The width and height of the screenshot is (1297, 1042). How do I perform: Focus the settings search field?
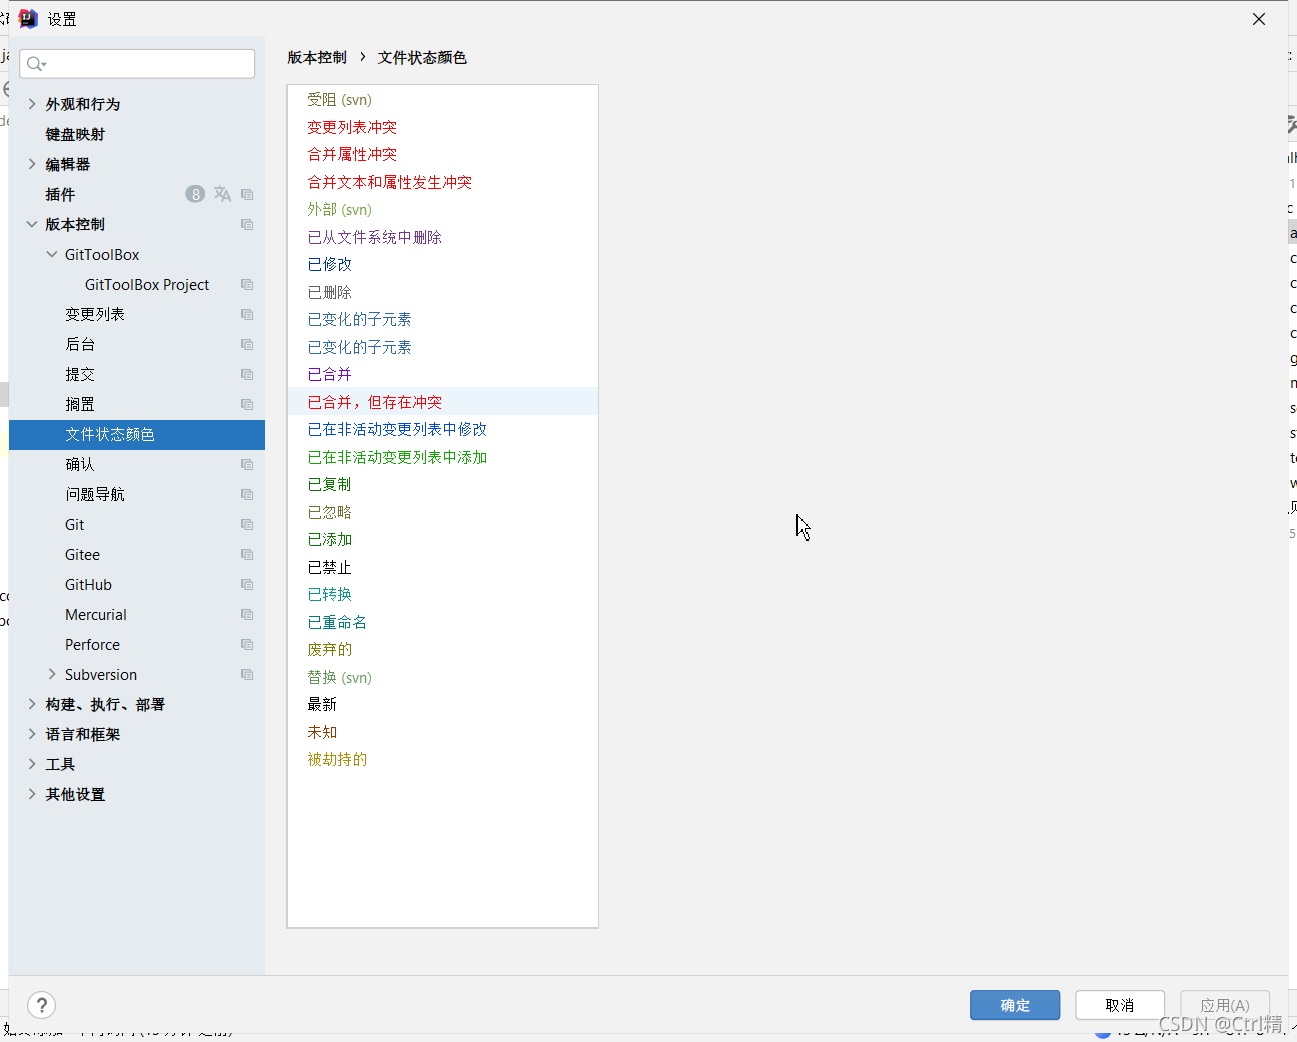pyautogui.click(x=137, y=64)
